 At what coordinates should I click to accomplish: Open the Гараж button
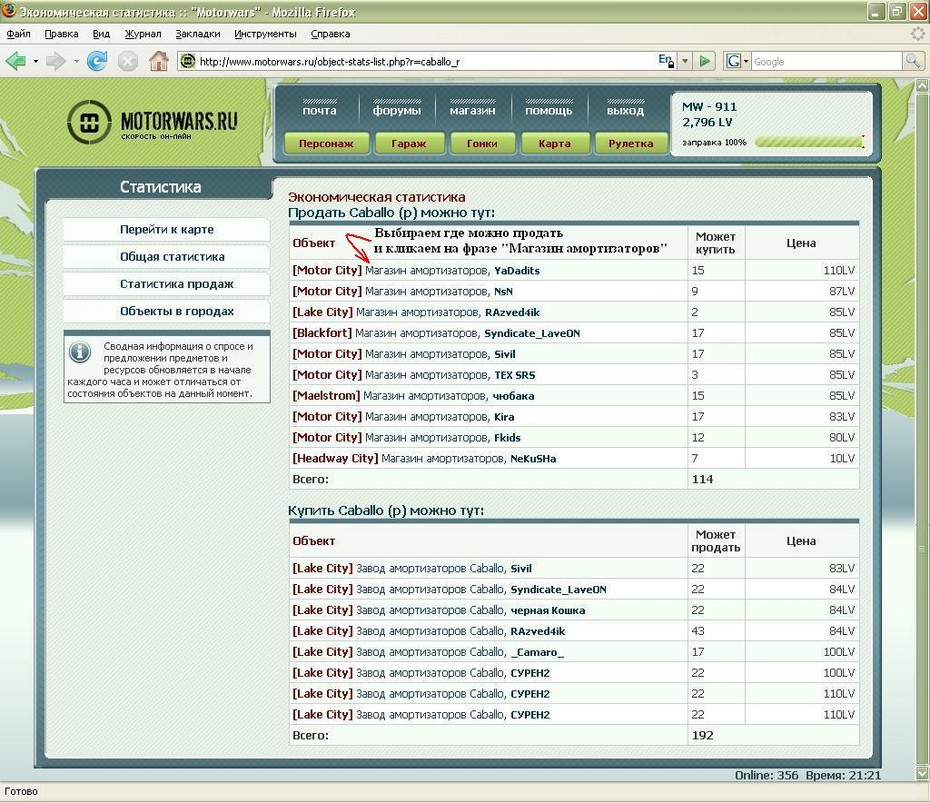(x=409, y=144)
